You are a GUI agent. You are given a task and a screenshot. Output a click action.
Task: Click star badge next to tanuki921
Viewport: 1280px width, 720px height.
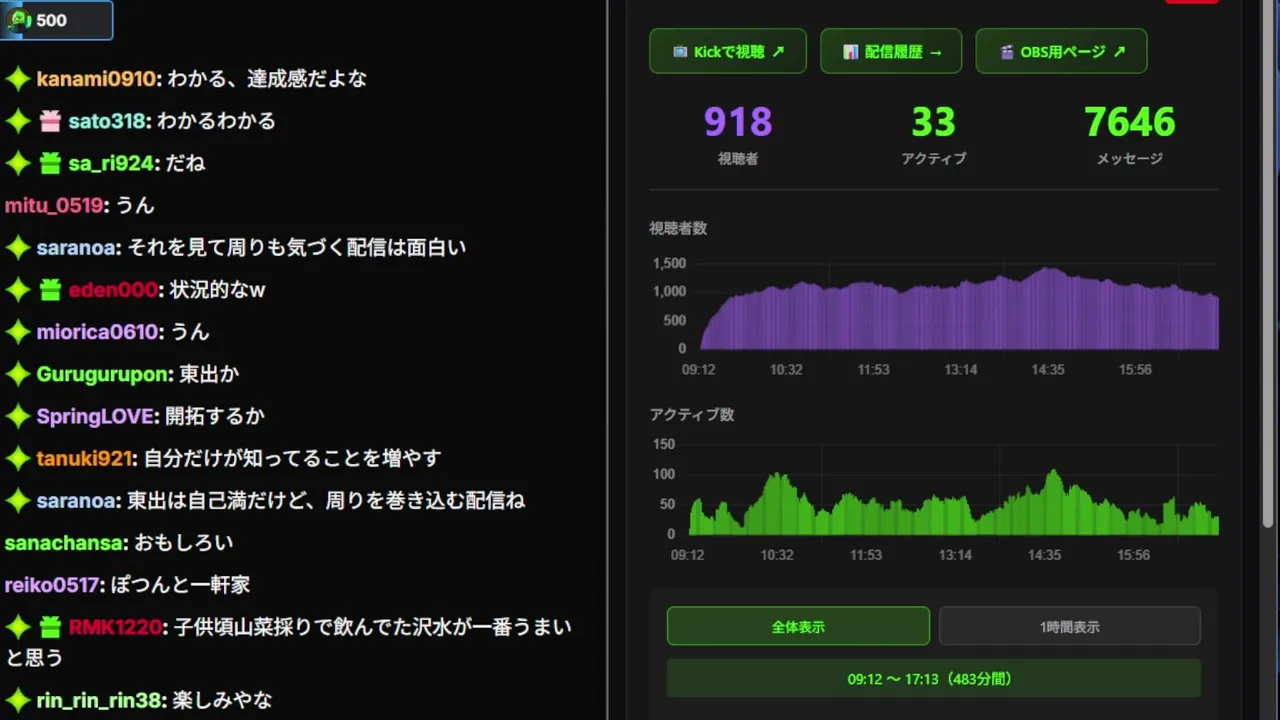click(18, 458)
